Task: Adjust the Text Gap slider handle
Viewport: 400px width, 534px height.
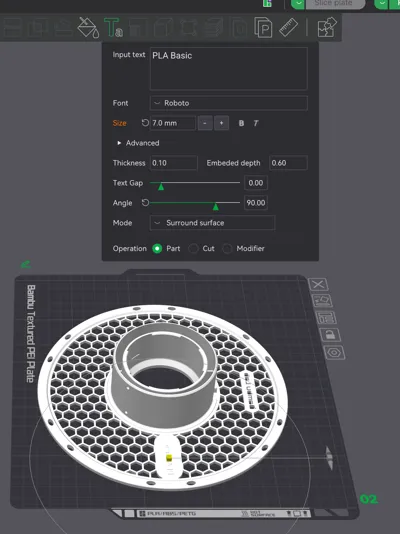Action: pyautogui.click(x=161, y=186)
